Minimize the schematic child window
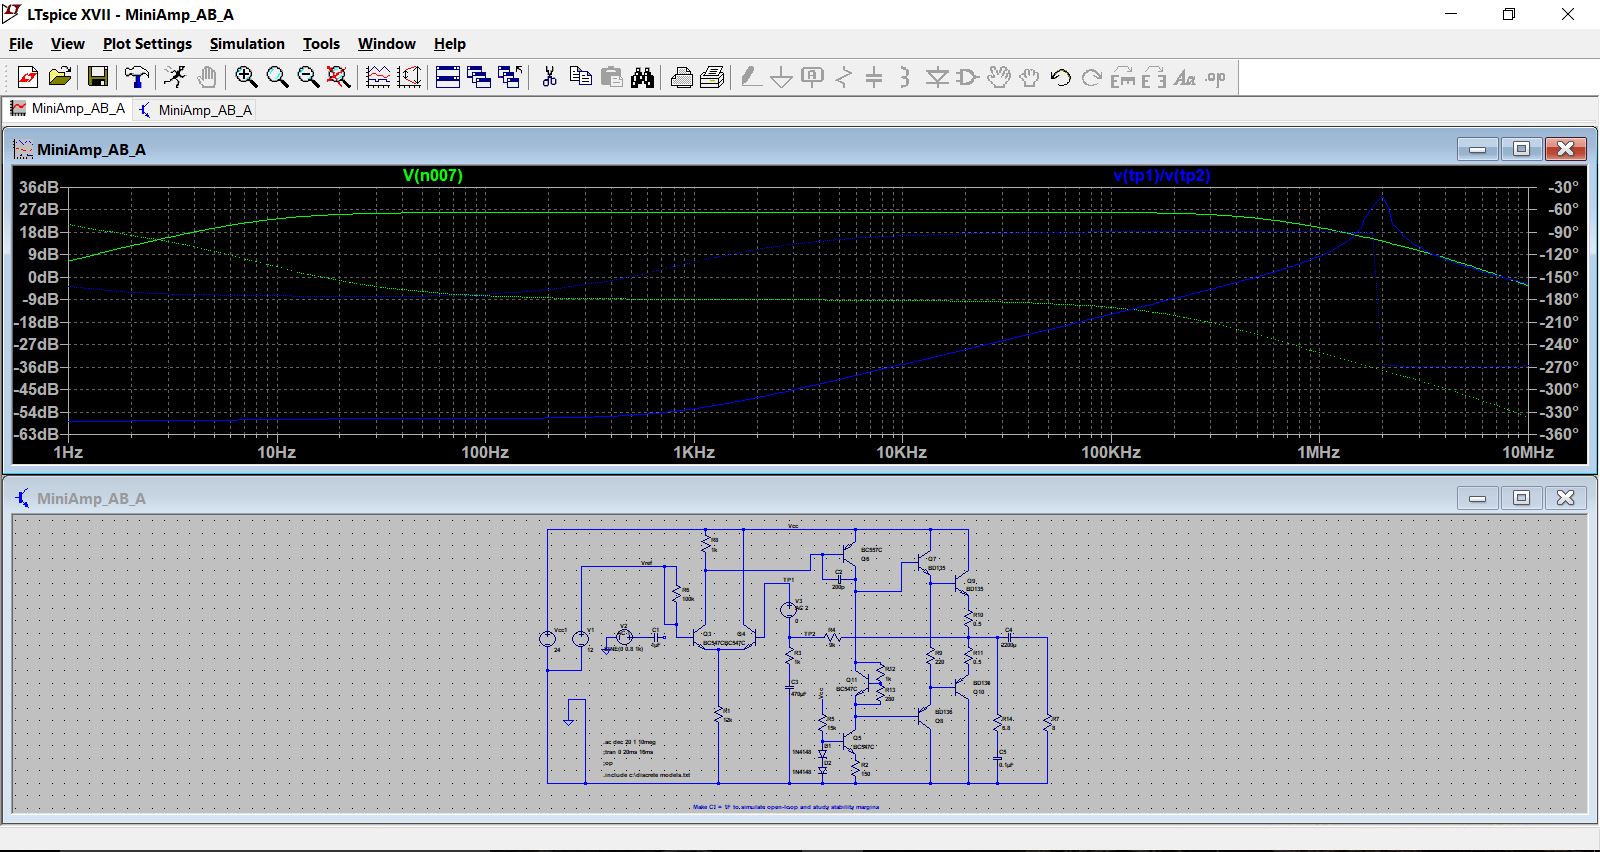Viewport: 1600px width, 852px height. click(x=1477, y=498)
